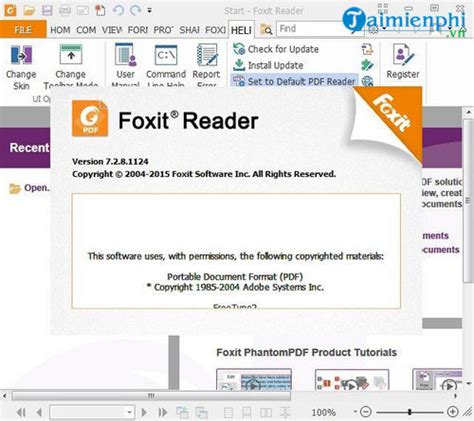Screen dimensions: 474x421
Task: Open the 100% zoom level dropdown
Action: [355, 412]
